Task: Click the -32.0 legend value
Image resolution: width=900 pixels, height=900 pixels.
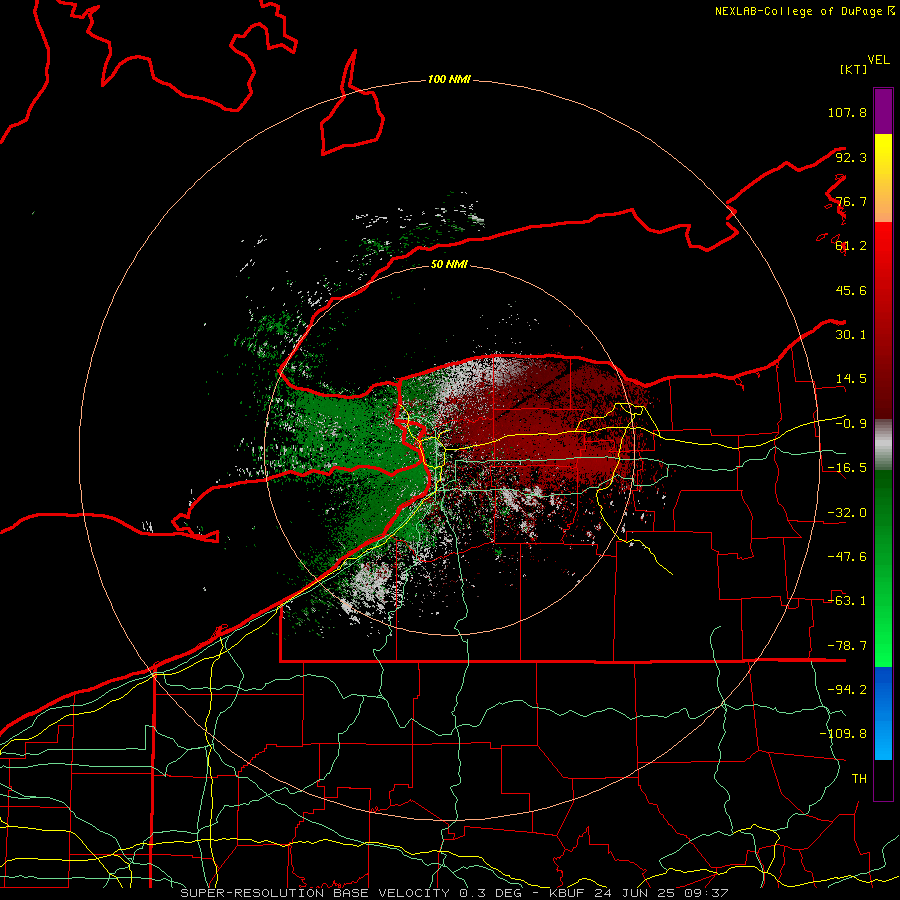Action: click(x=847, y=513)
